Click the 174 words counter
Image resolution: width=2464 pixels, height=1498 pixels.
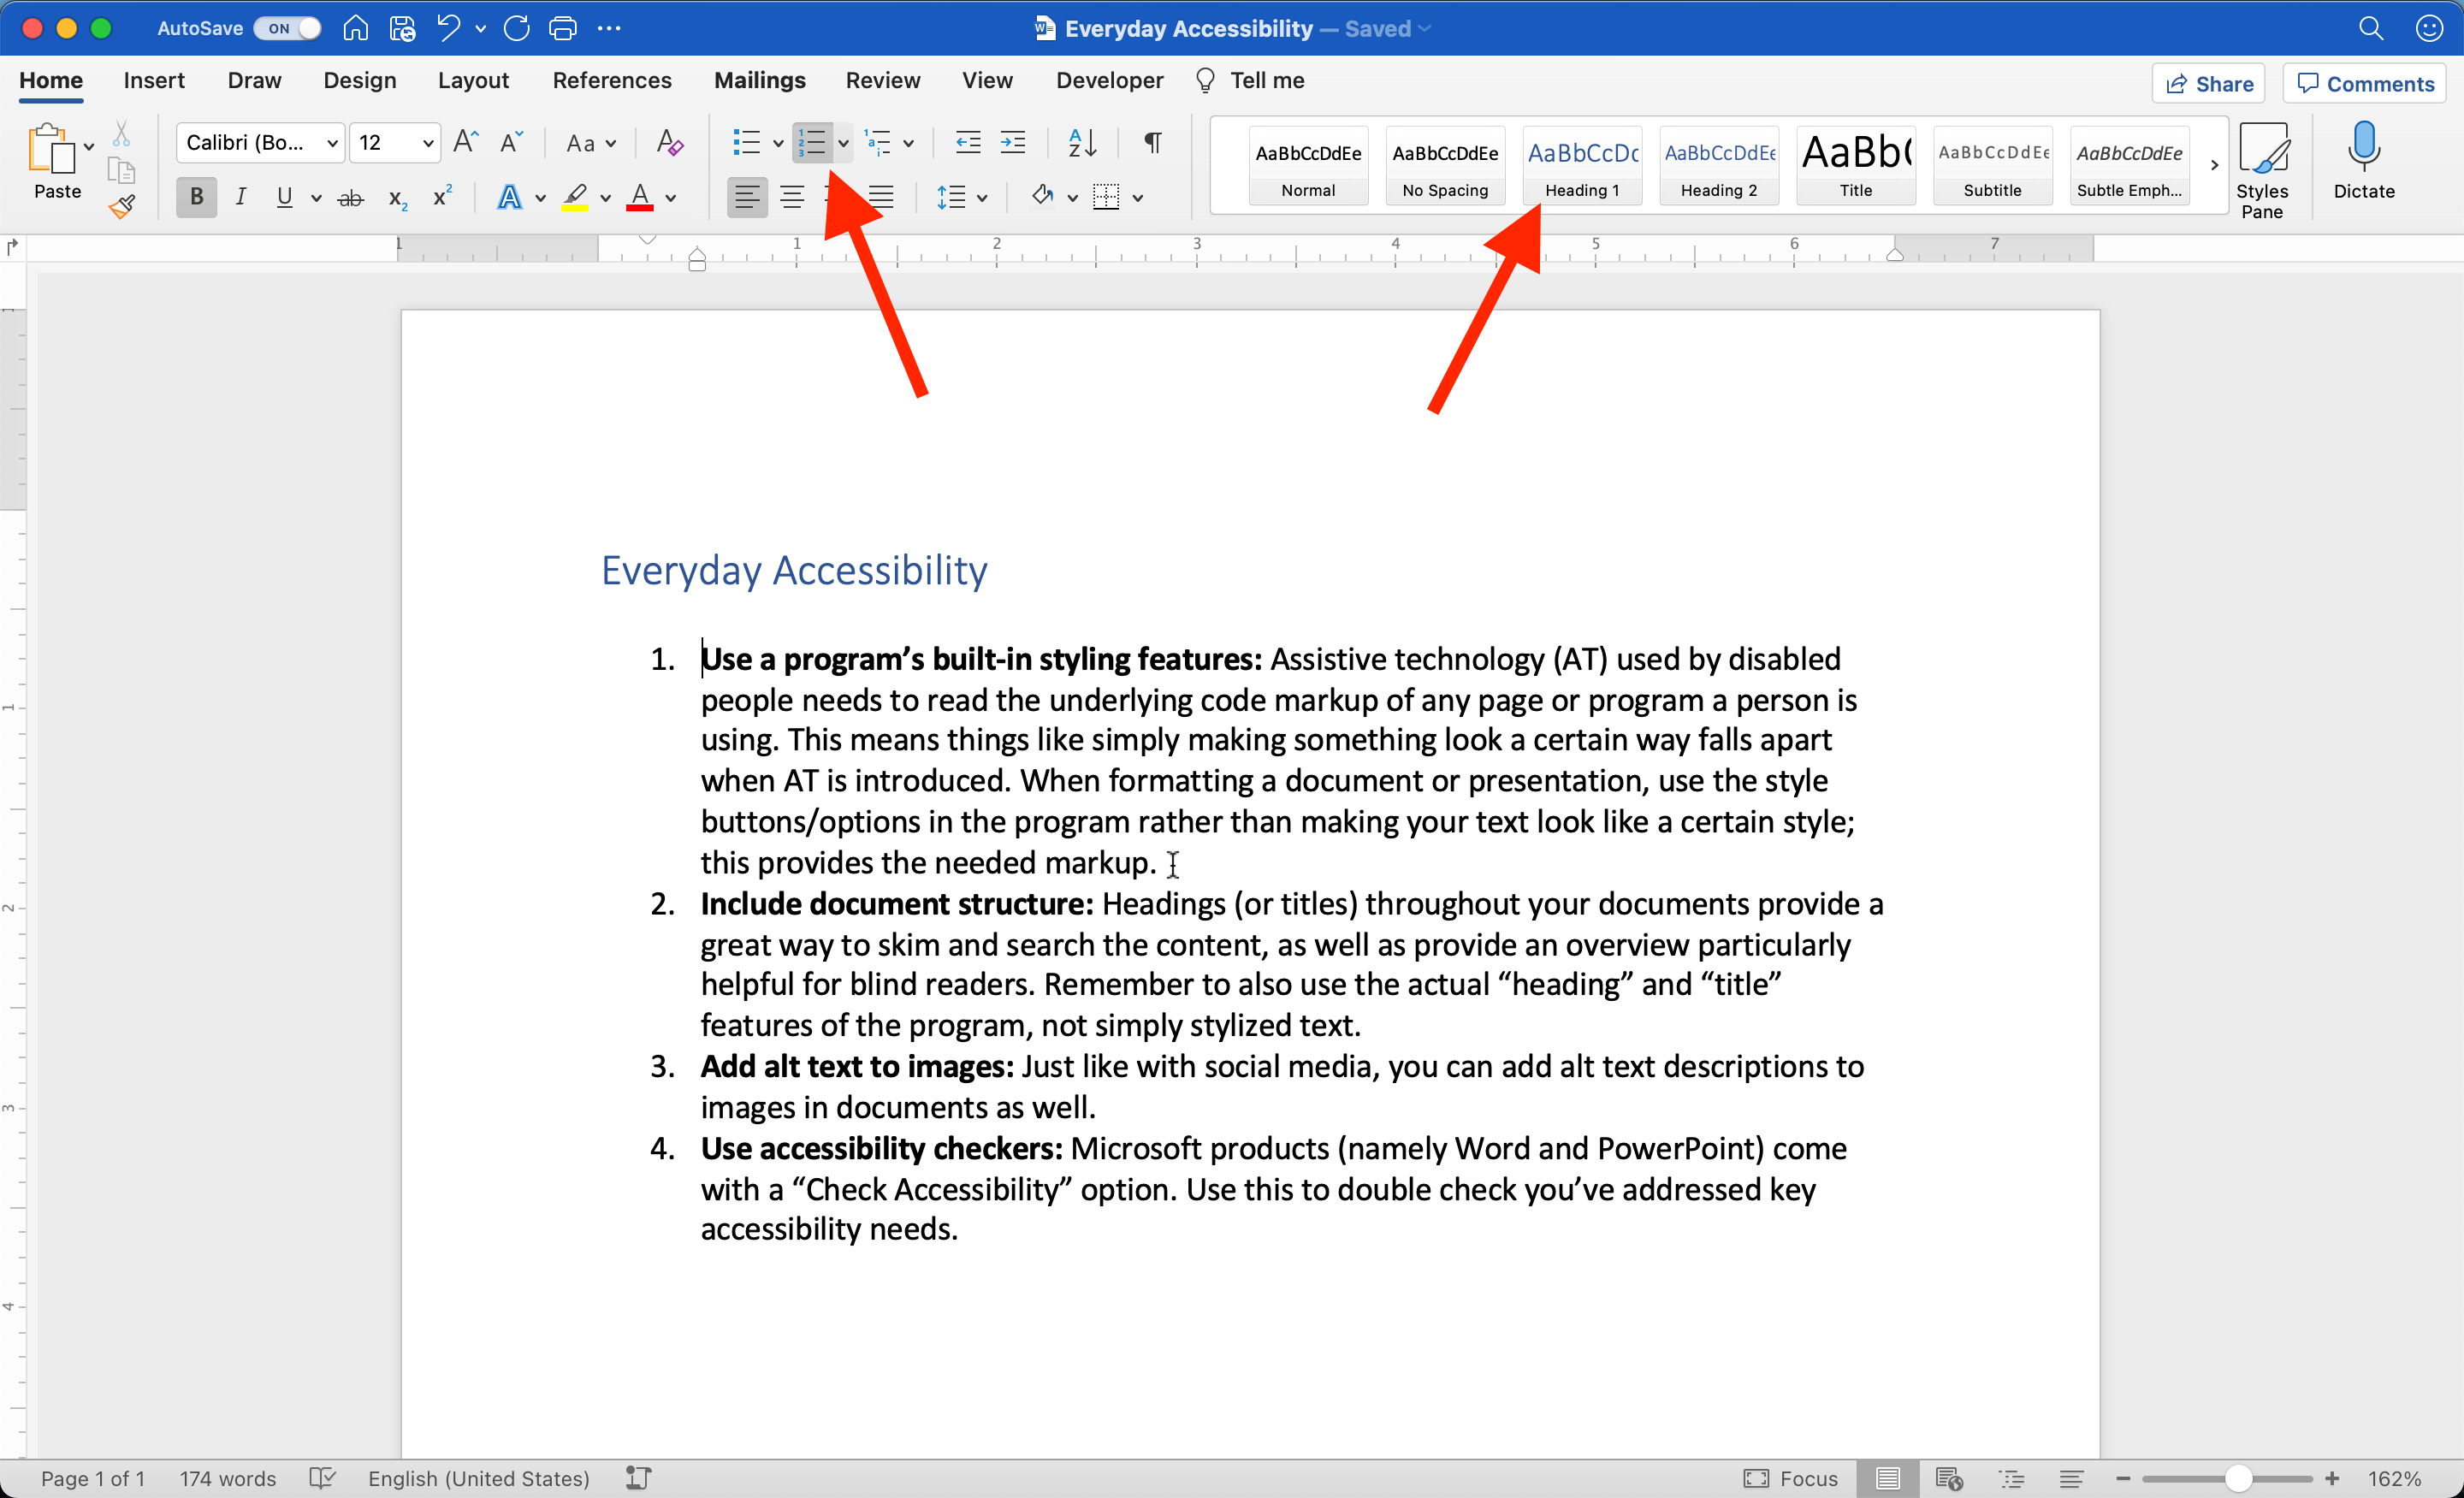227,1478
